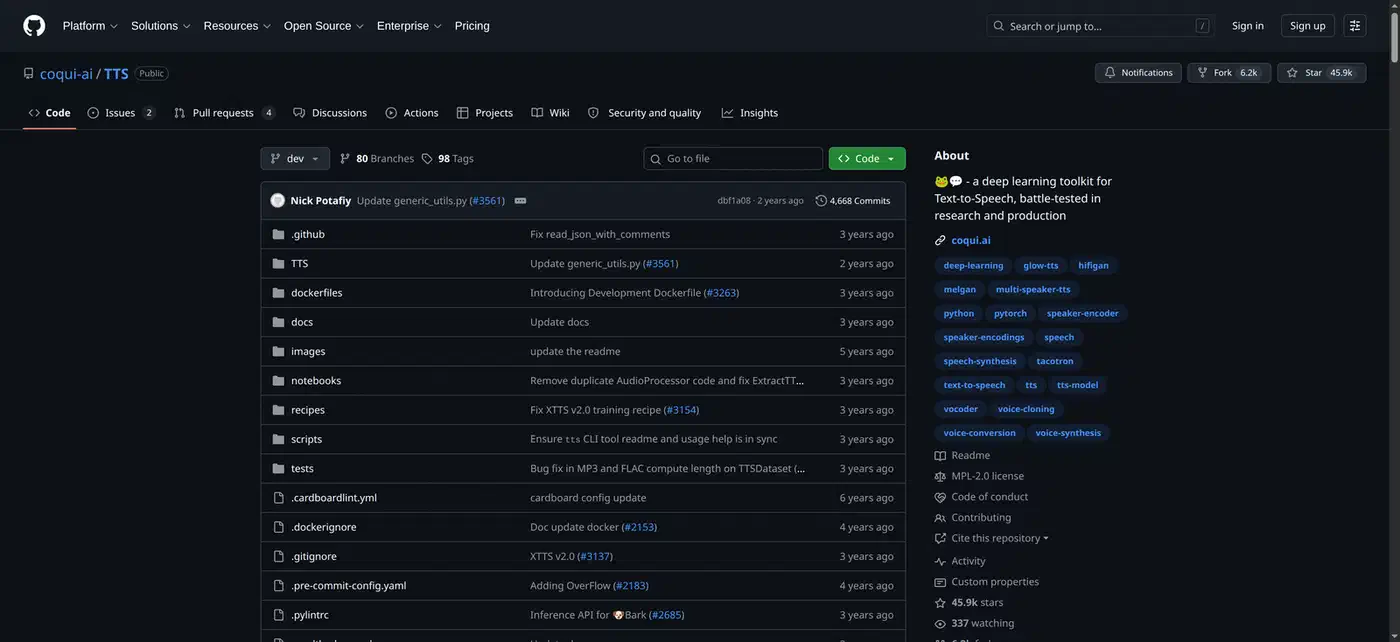The height and width of the screenshot is (642, 1400).
Task: Open the appearance settings icon in header
Action: pyautogui.click(x=1355, y=26)
